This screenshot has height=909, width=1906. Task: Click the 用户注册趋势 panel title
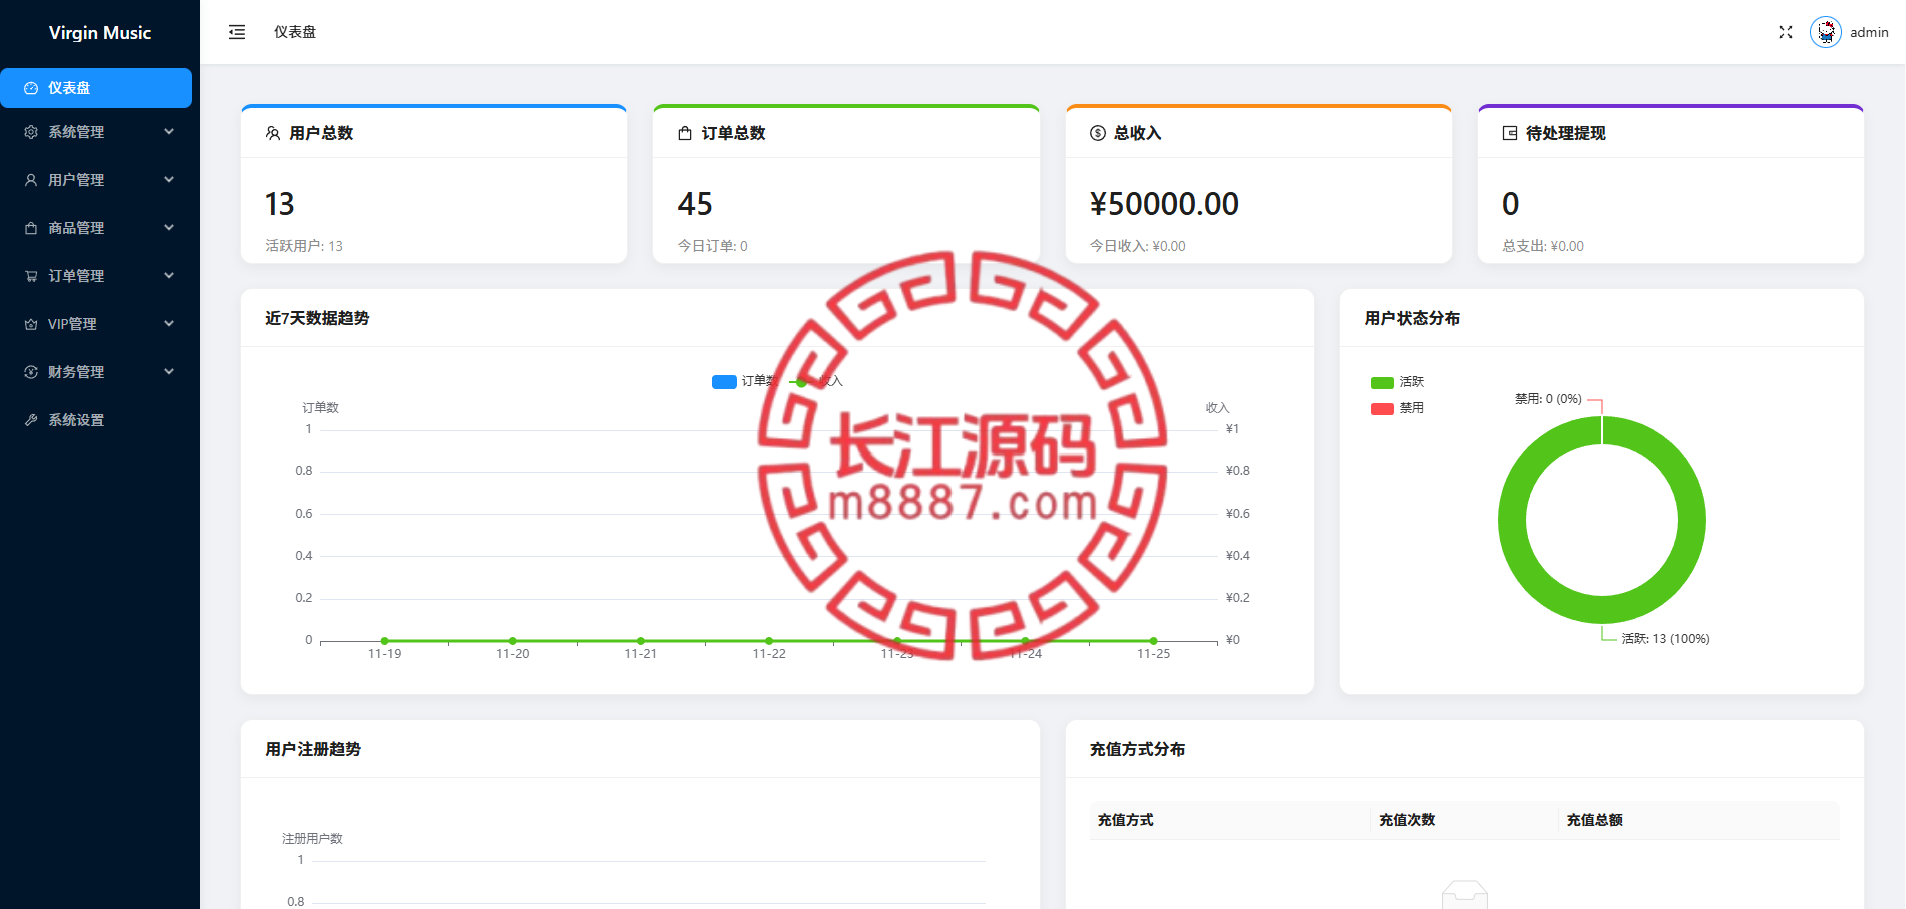pyautogui.click(x=313, y=749)
